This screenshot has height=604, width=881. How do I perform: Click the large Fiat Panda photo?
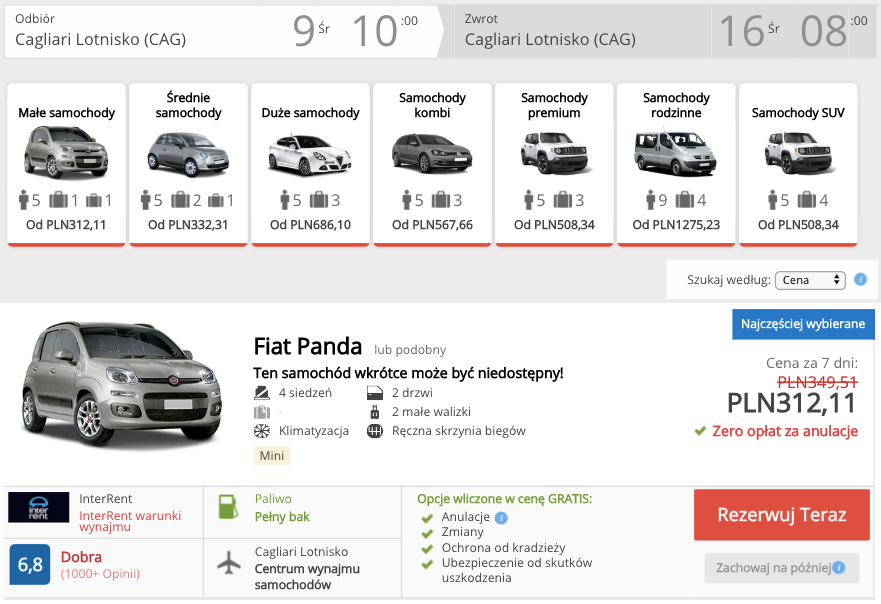pos(122,384)
